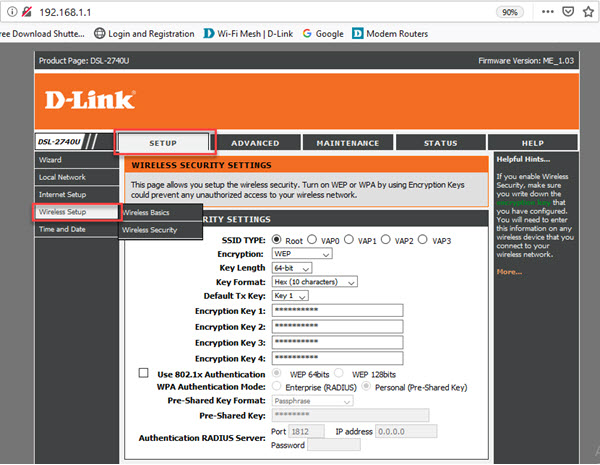Select the VAP2 SSID type radio
This screenshot has width=600, height=465.
386,240
